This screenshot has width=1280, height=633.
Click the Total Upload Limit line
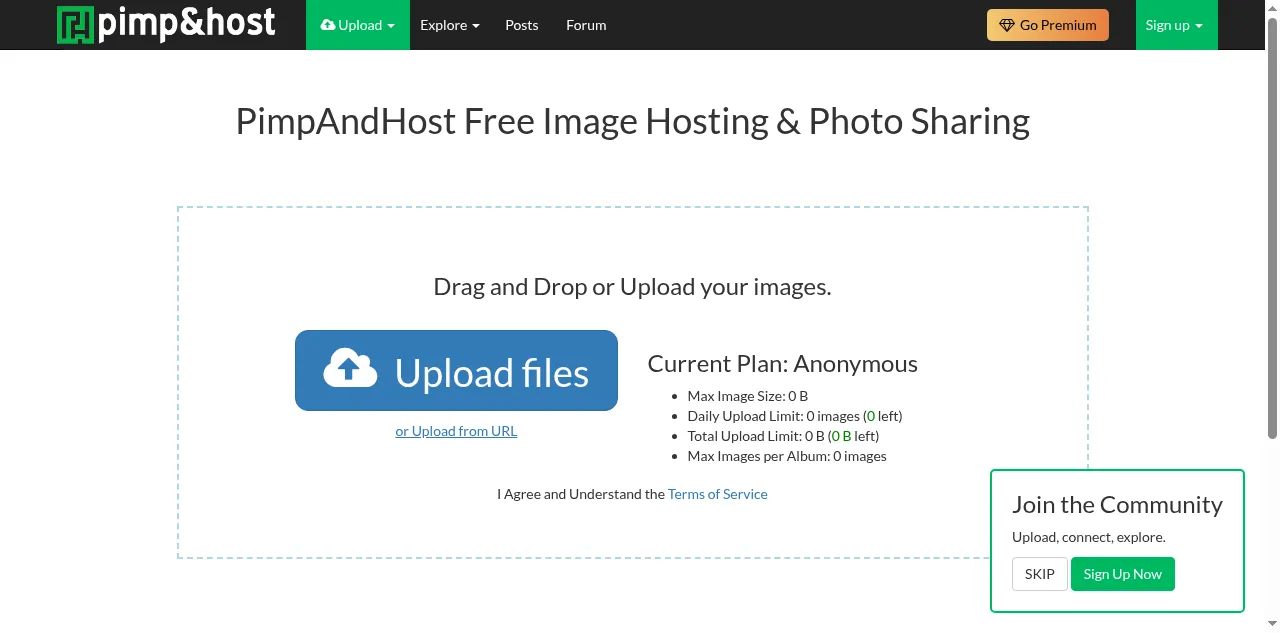coord(784,436)
